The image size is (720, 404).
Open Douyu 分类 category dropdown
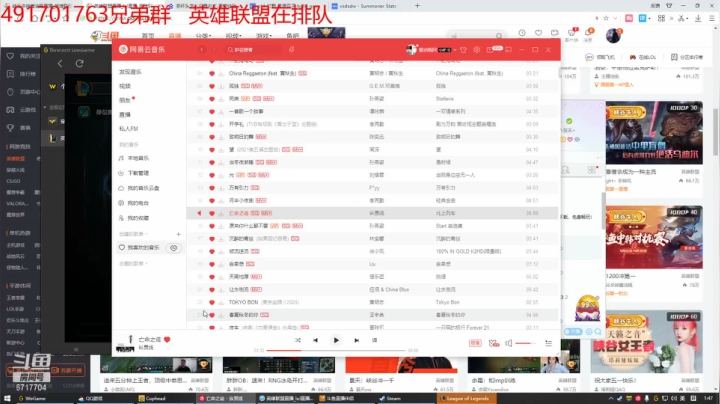pos(203,36)
